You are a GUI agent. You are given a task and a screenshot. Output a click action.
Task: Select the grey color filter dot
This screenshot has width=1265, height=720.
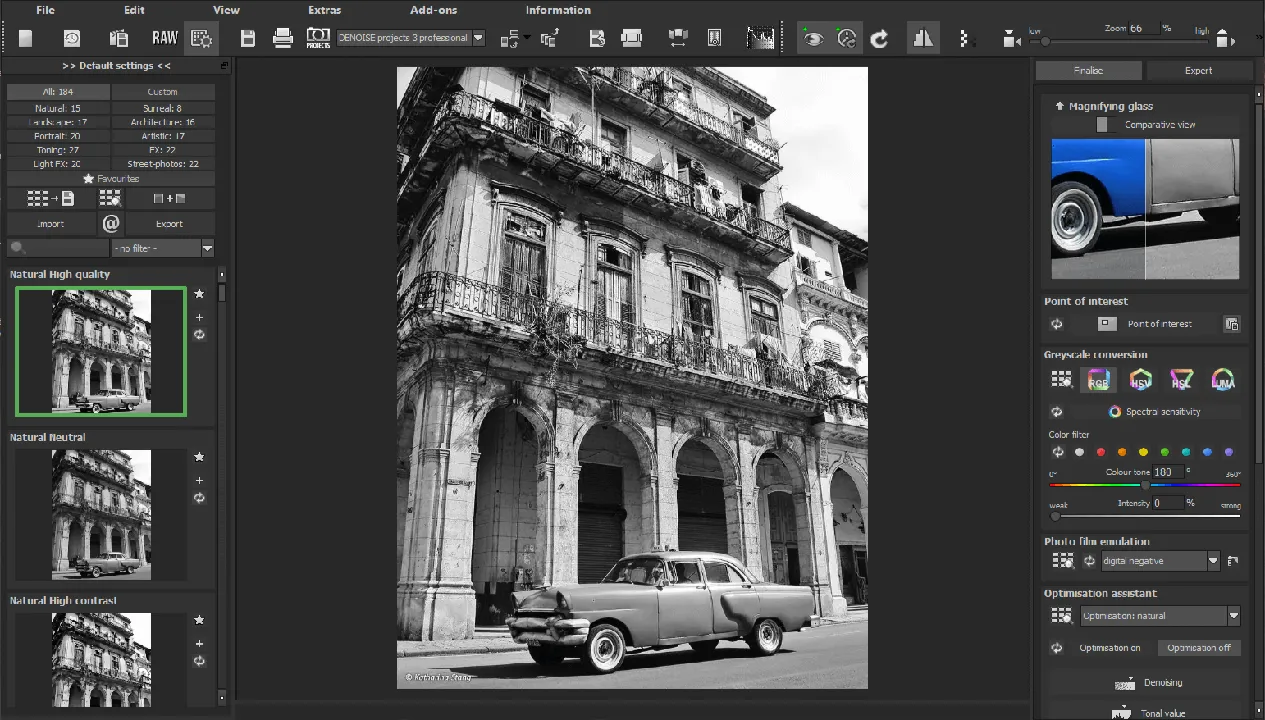pyautogui.click(x=1079, y=452)
